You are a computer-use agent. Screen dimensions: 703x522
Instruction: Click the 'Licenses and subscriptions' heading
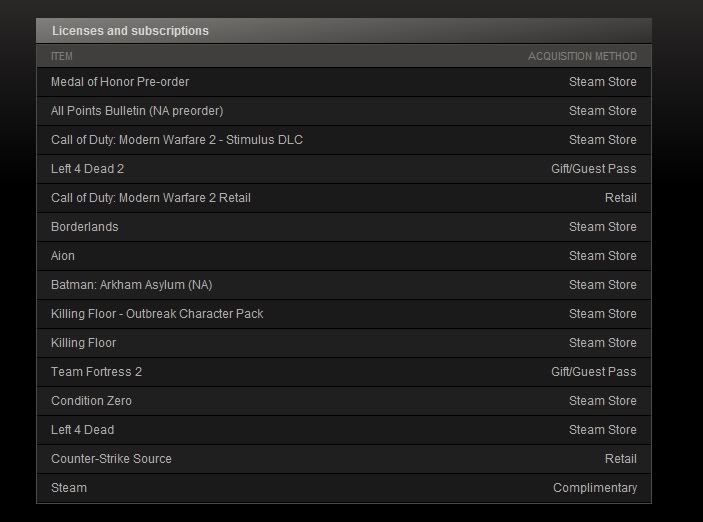click(x=130, y=31)
